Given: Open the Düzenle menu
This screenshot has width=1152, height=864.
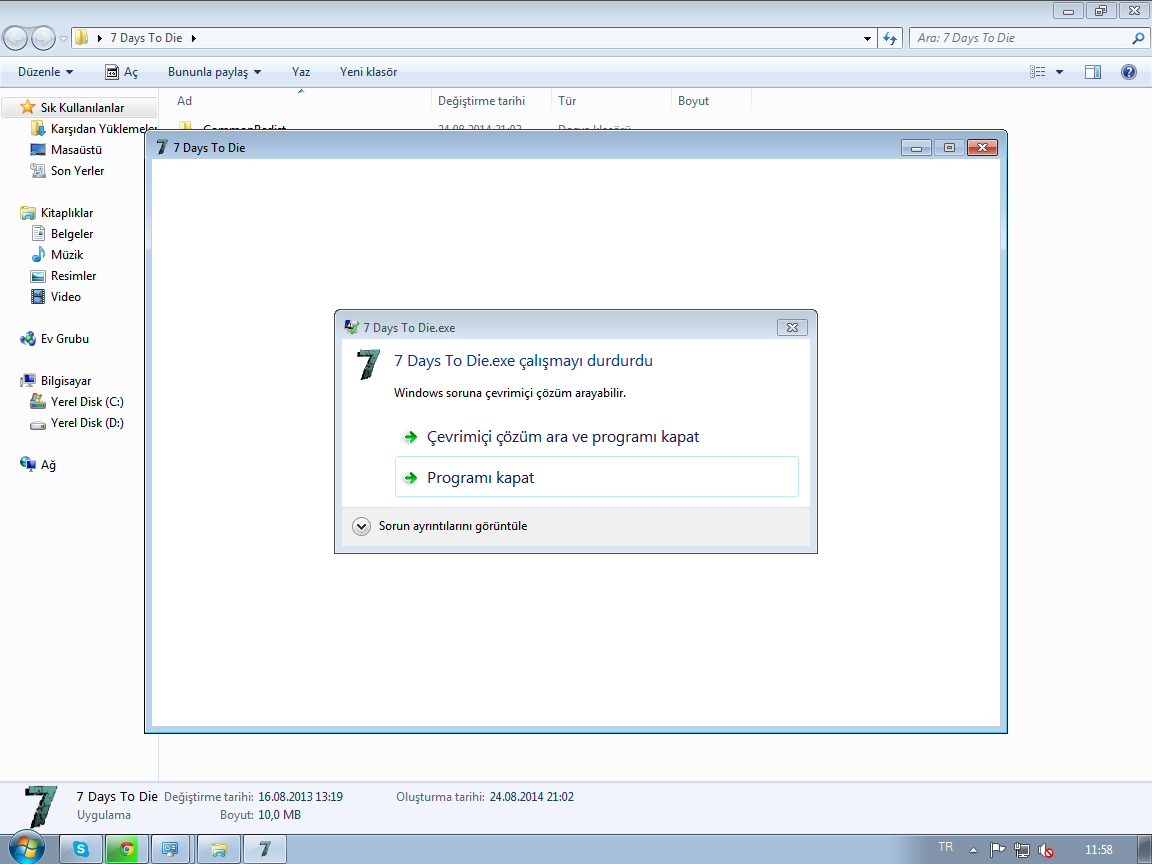Looking at the screenshot, I should click(x=46, y=72).
